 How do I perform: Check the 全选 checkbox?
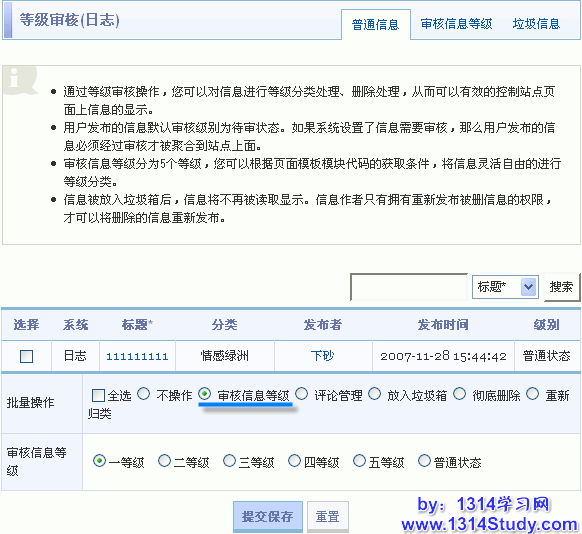[x=98, y=395]
